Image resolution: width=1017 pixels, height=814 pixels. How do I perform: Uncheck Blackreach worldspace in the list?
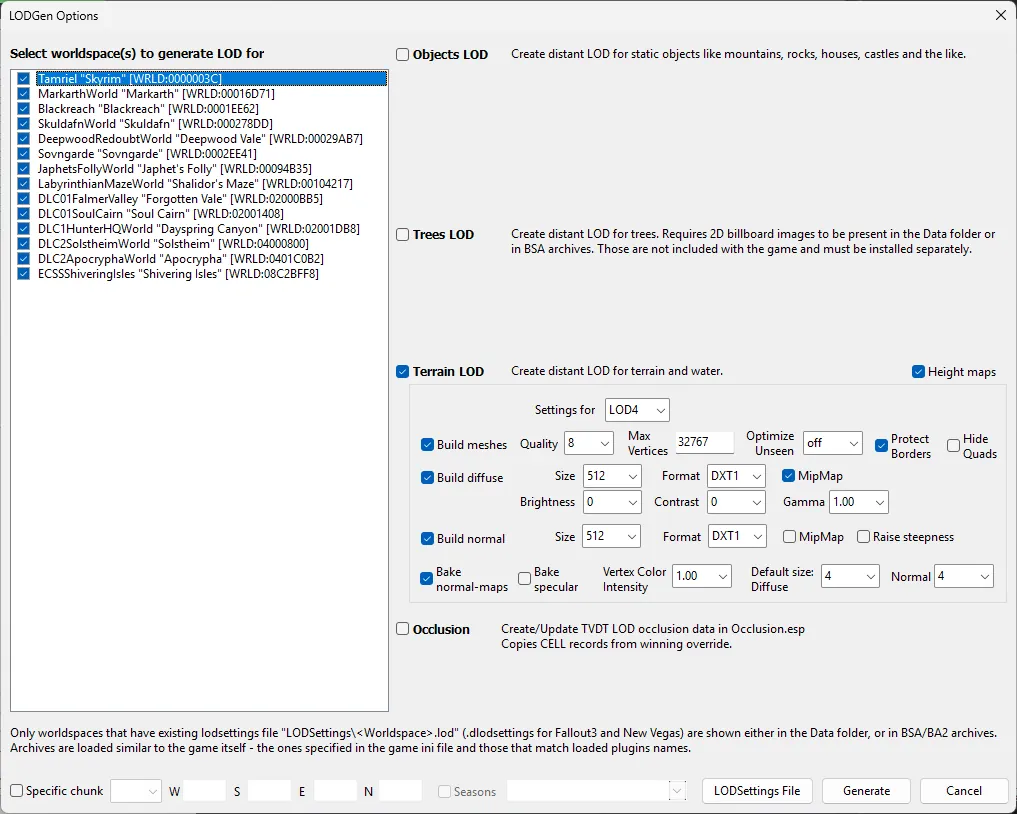point(24,109)
